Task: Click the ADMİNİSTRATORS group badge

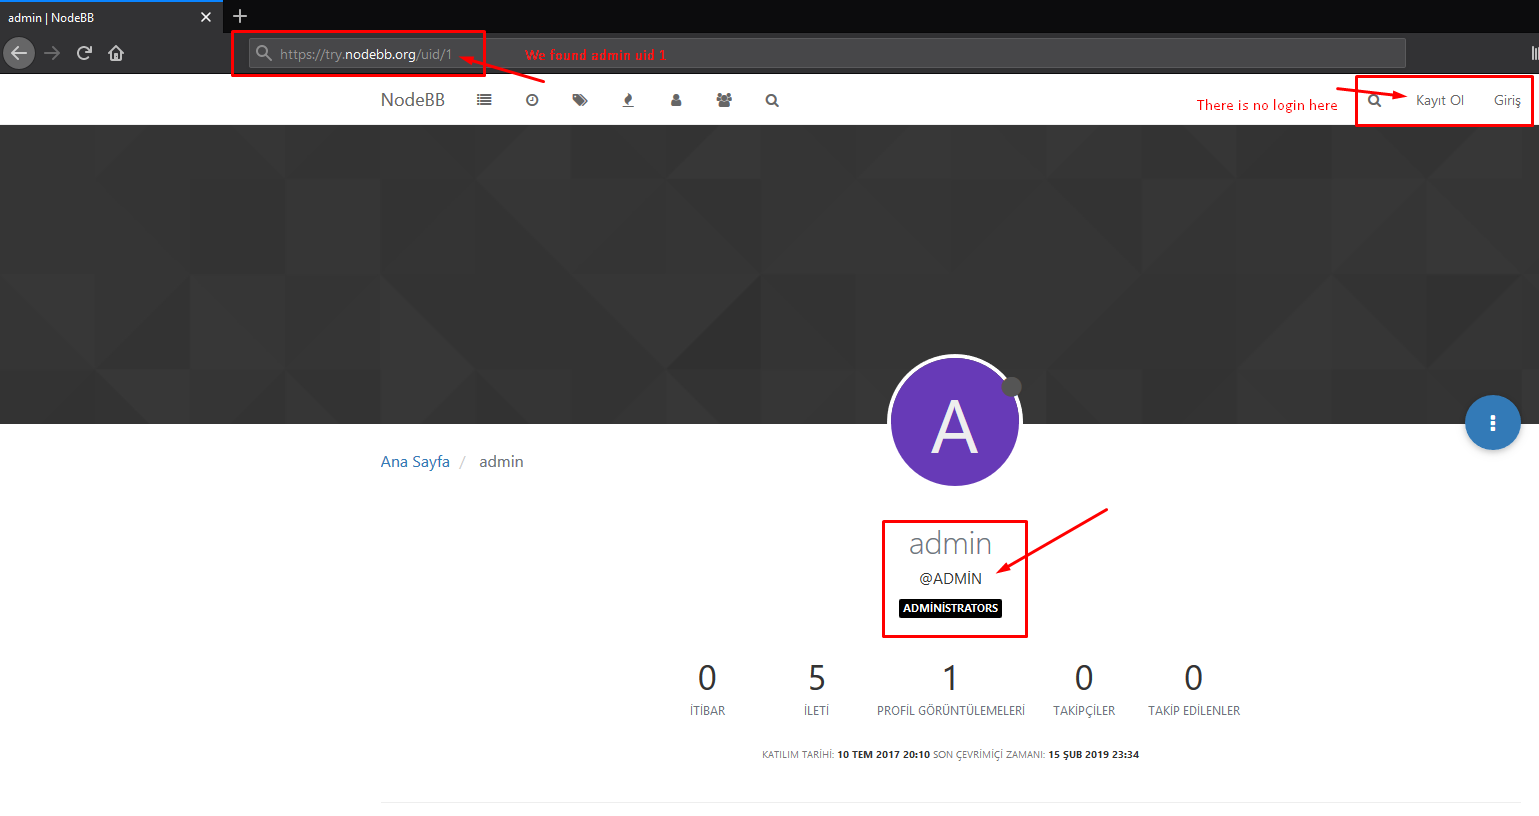Action: [x=950, y=608]
